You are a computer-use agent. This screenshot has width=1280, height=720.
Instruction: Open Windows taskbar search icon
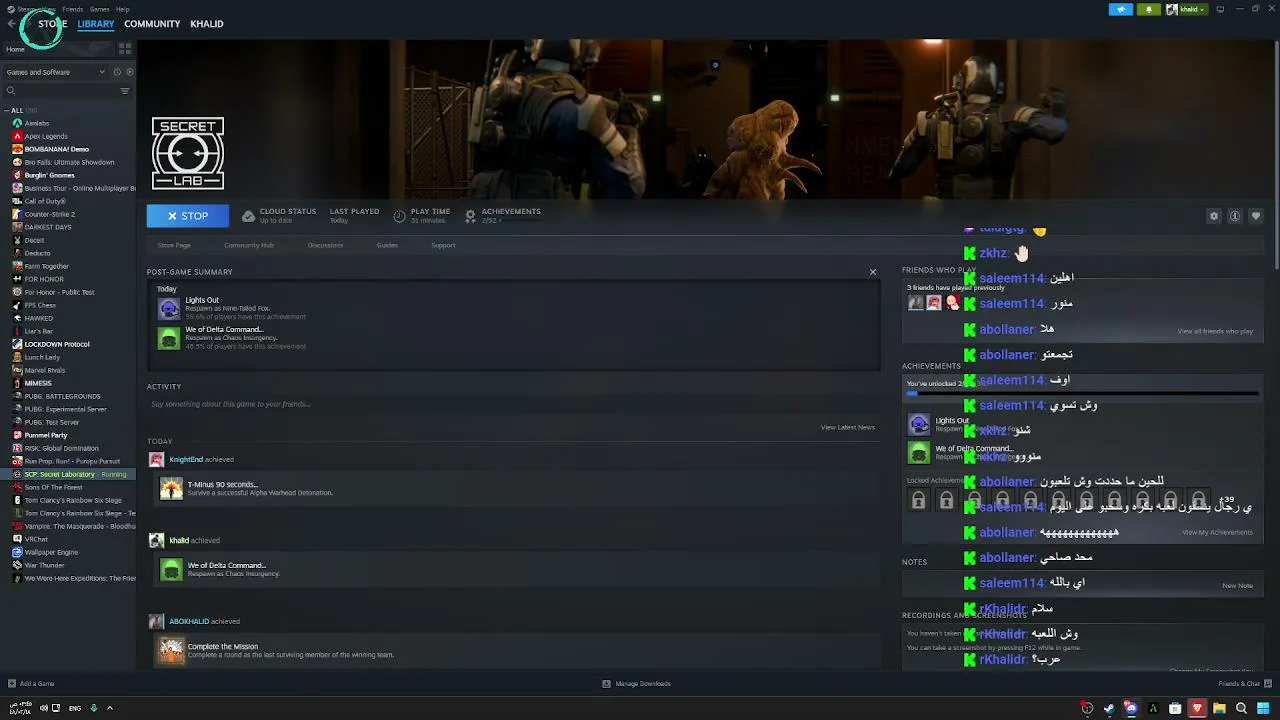1241,709
